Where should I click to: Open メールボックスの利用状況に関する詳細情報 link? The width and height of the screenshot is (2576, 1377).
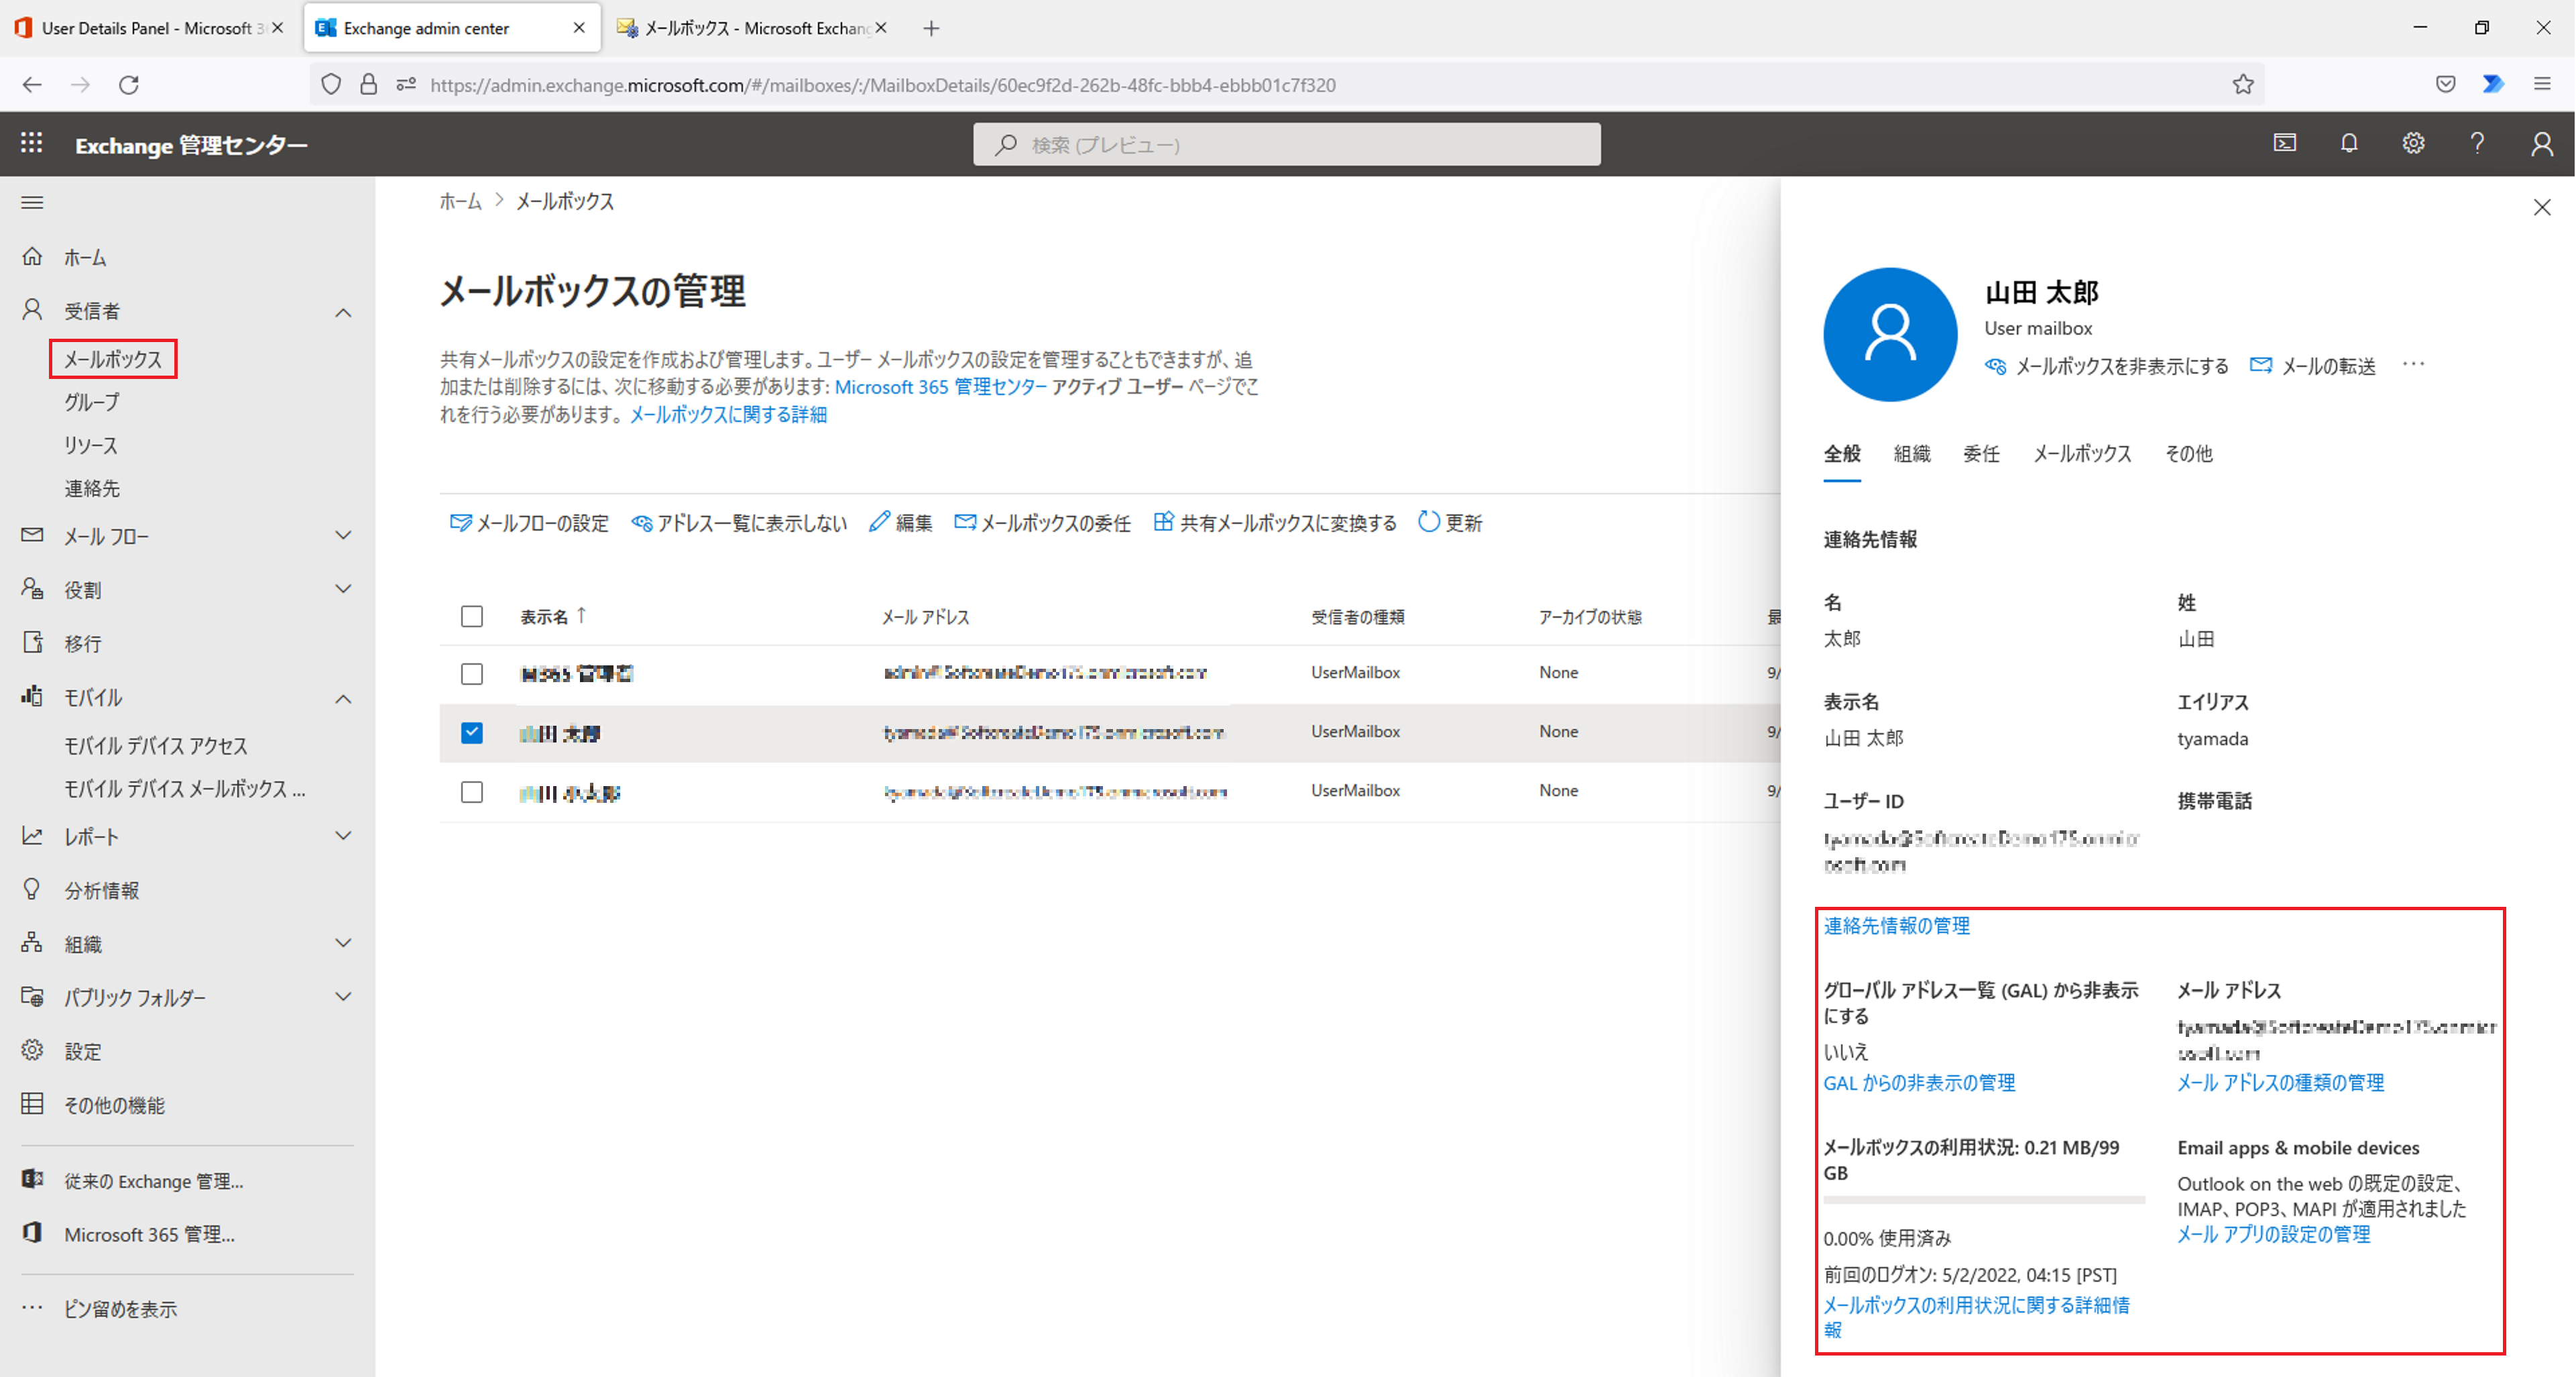[1976, 1317]
